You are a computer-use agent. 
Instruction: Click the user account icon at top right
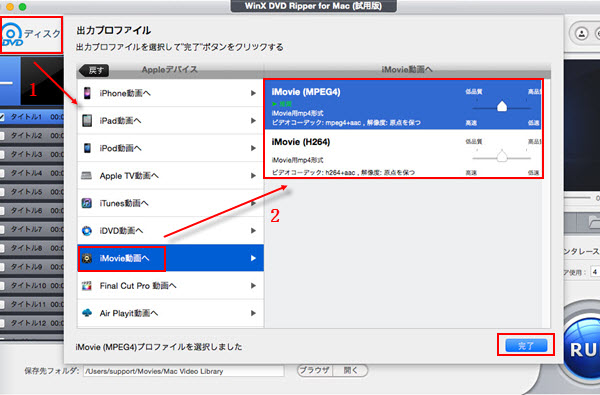coord(582,34)
